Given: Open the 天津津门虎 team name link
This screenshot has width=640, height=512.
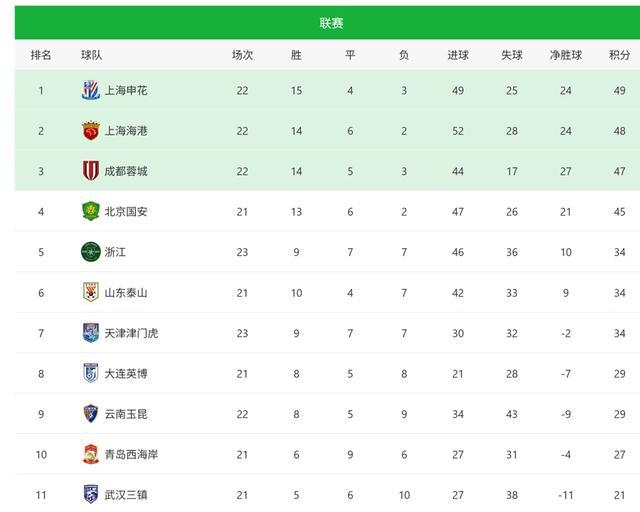Looking at the screenshot, I should [x=131, y=333].
